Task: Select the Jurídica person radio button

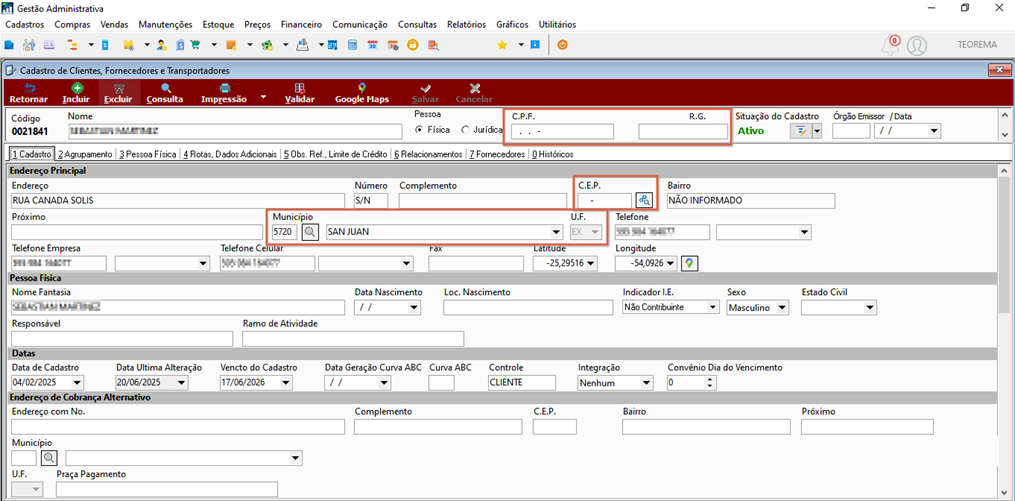Action: point(465,130)
